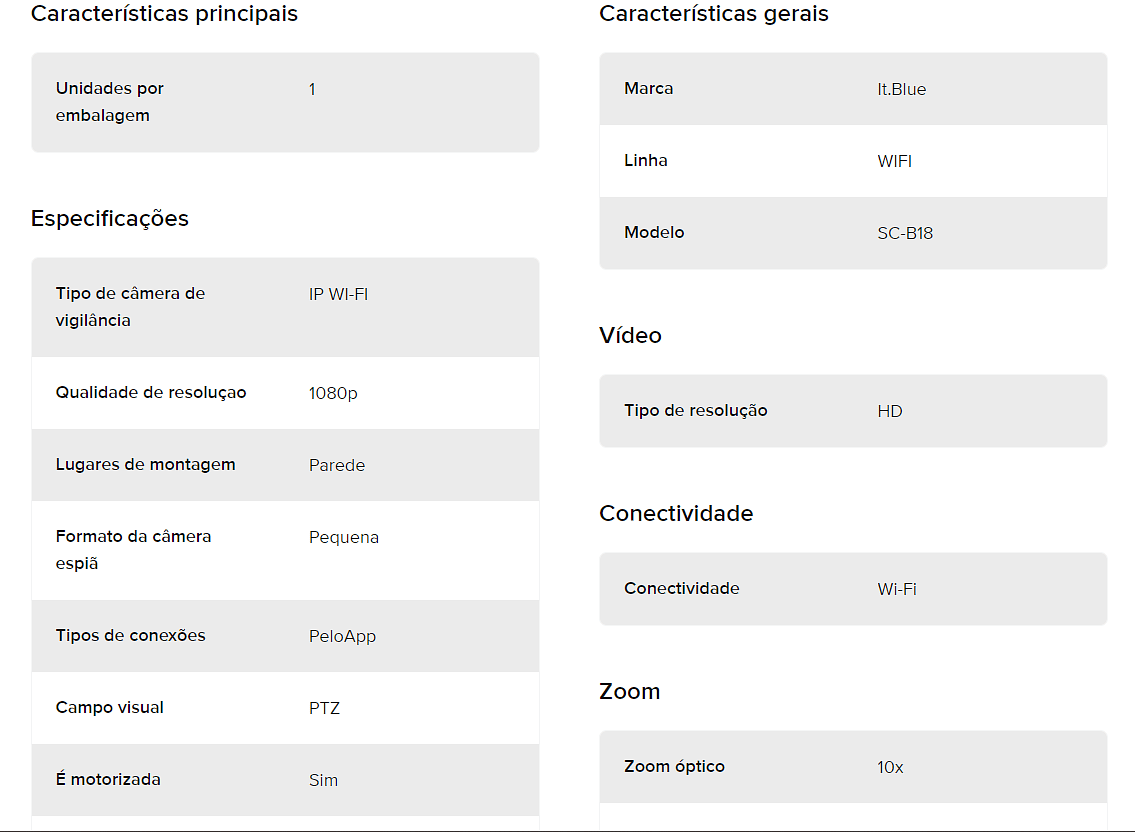Select the 'It.Blue' brand value
The width and height of the screenshot is (1135, 832).
click(901, 89)
